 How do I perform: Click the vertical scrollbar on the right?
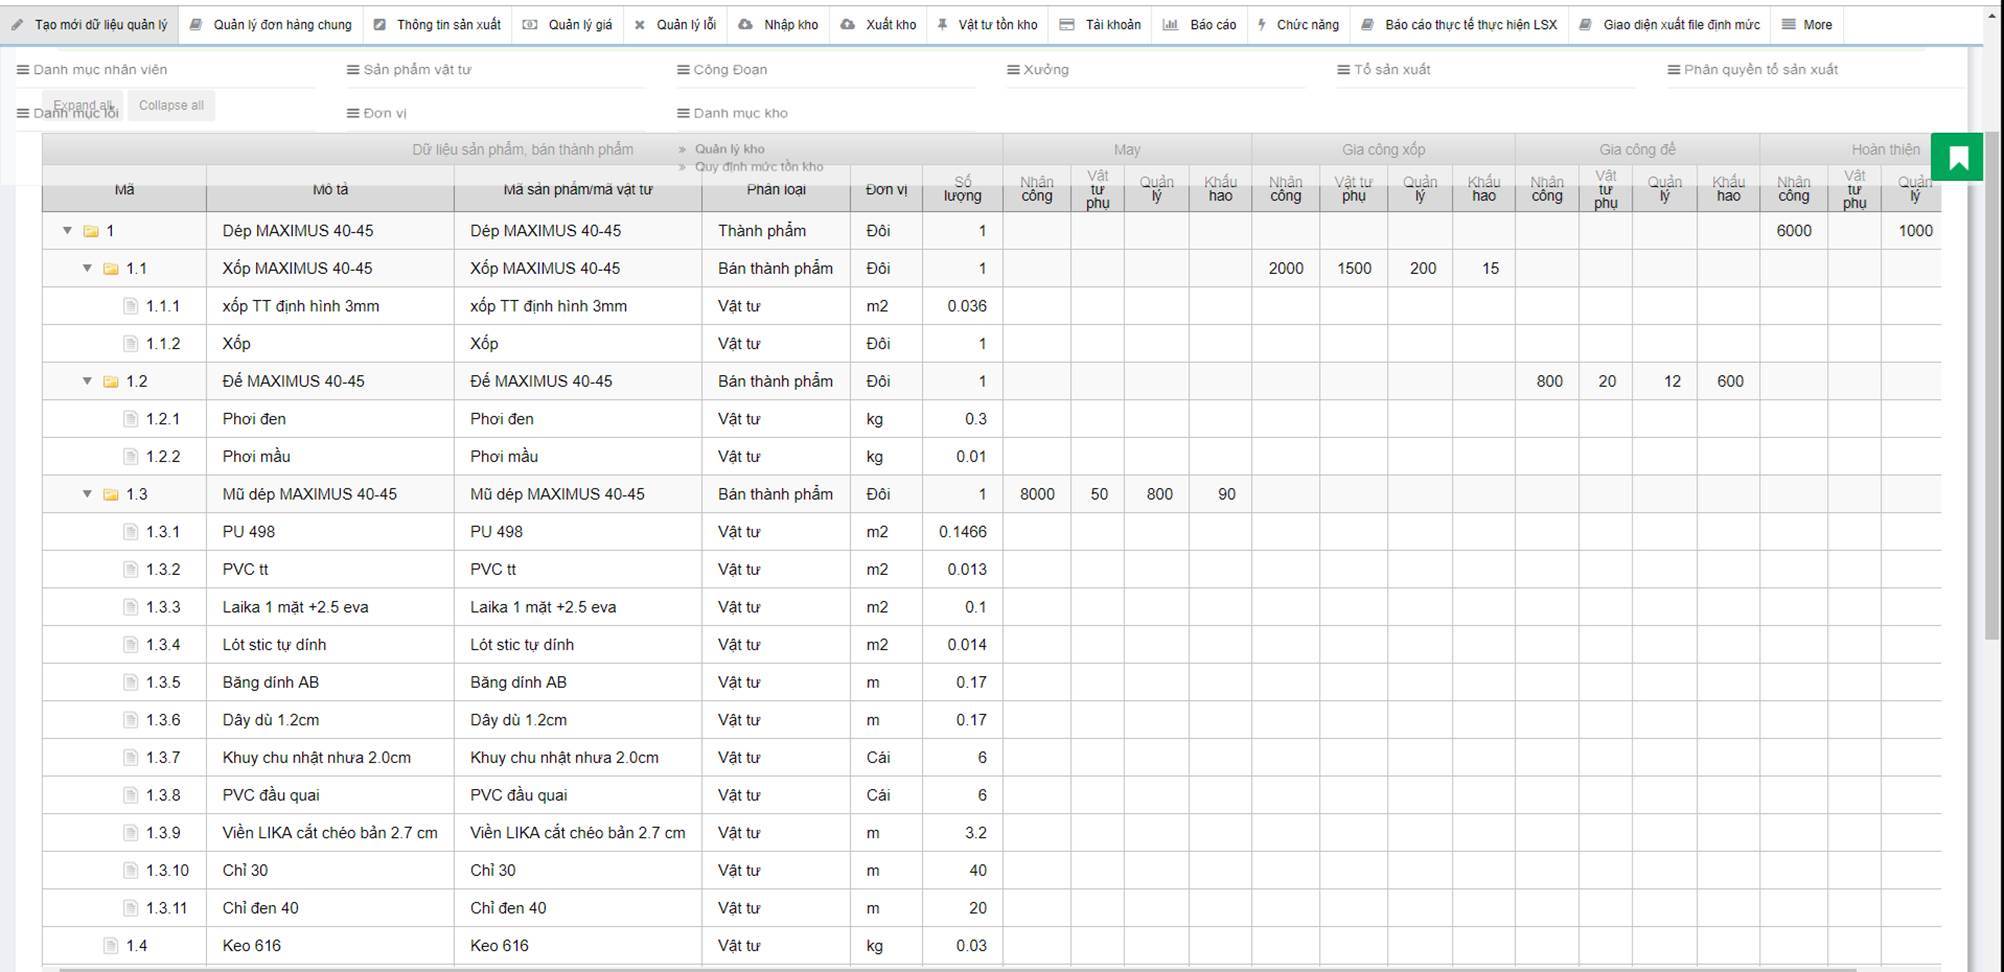click(1991, 400)
